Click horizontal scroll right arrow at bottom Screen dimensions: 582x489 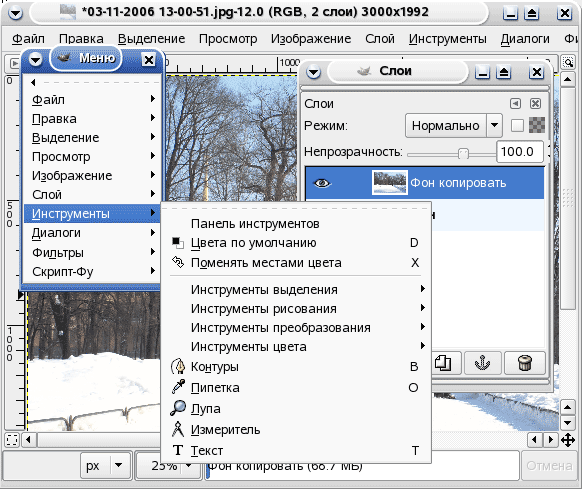coord(551,440)
